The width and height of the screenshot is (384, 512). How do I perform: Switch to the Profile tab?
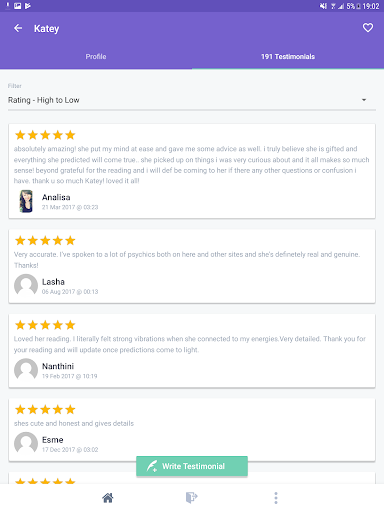pyautogui.click(x=96, y=57)
